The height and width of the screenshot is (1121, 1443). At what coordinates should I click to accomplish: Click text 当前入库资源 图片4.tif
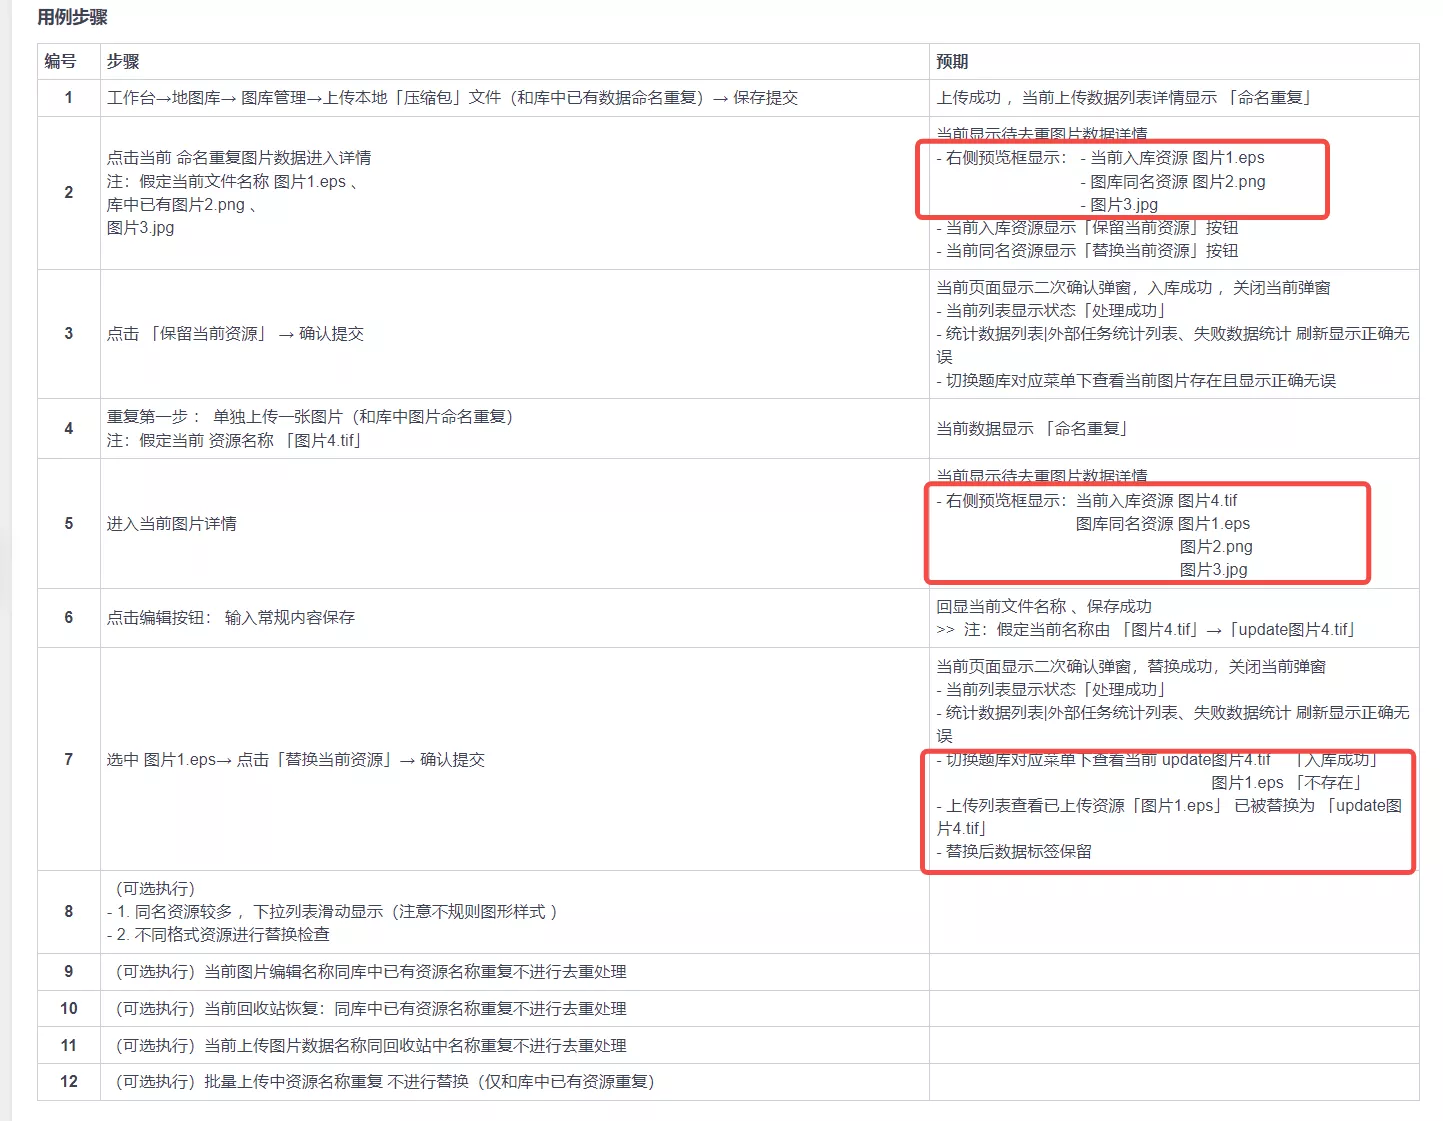pos(1156,501)
